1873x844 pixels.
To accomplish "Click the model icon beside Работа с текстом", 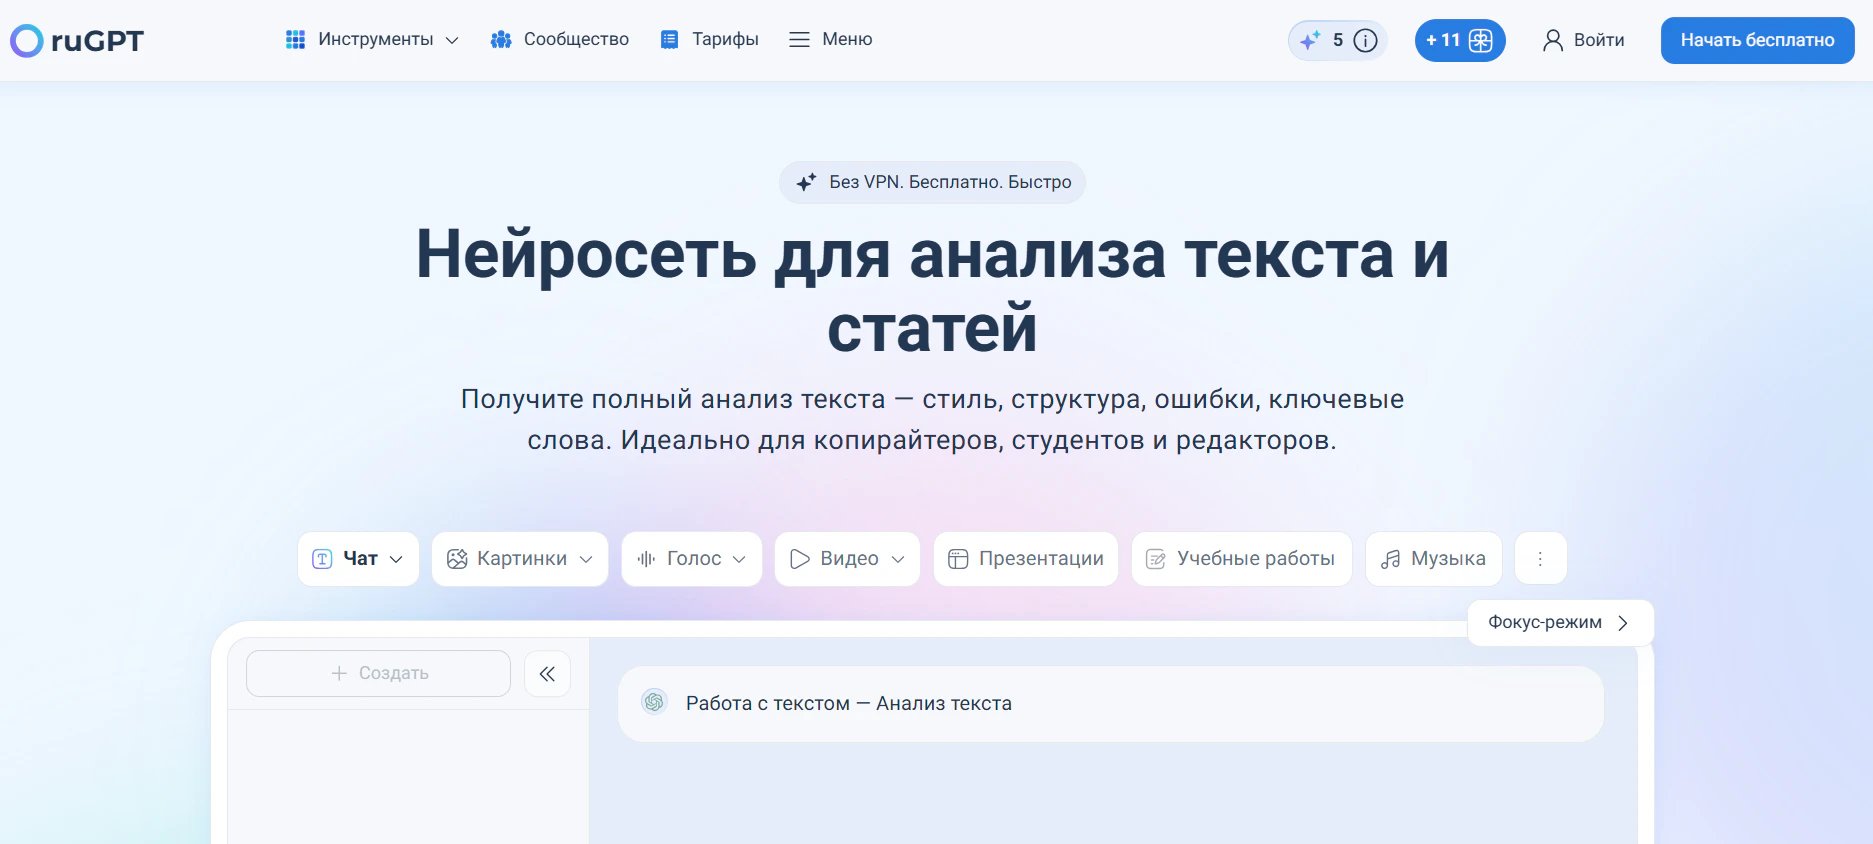I will (x=654, y=702).
